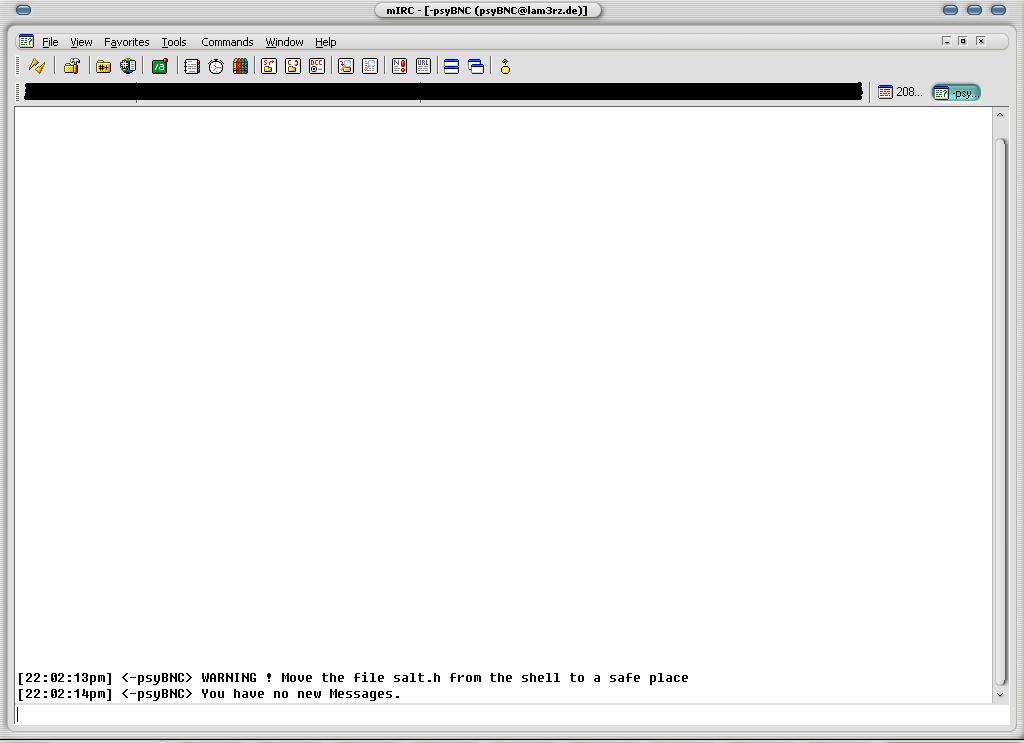Click the scrollbar up arrow
Viewport: 1024px width, 743px height.
pos(1000,115)
